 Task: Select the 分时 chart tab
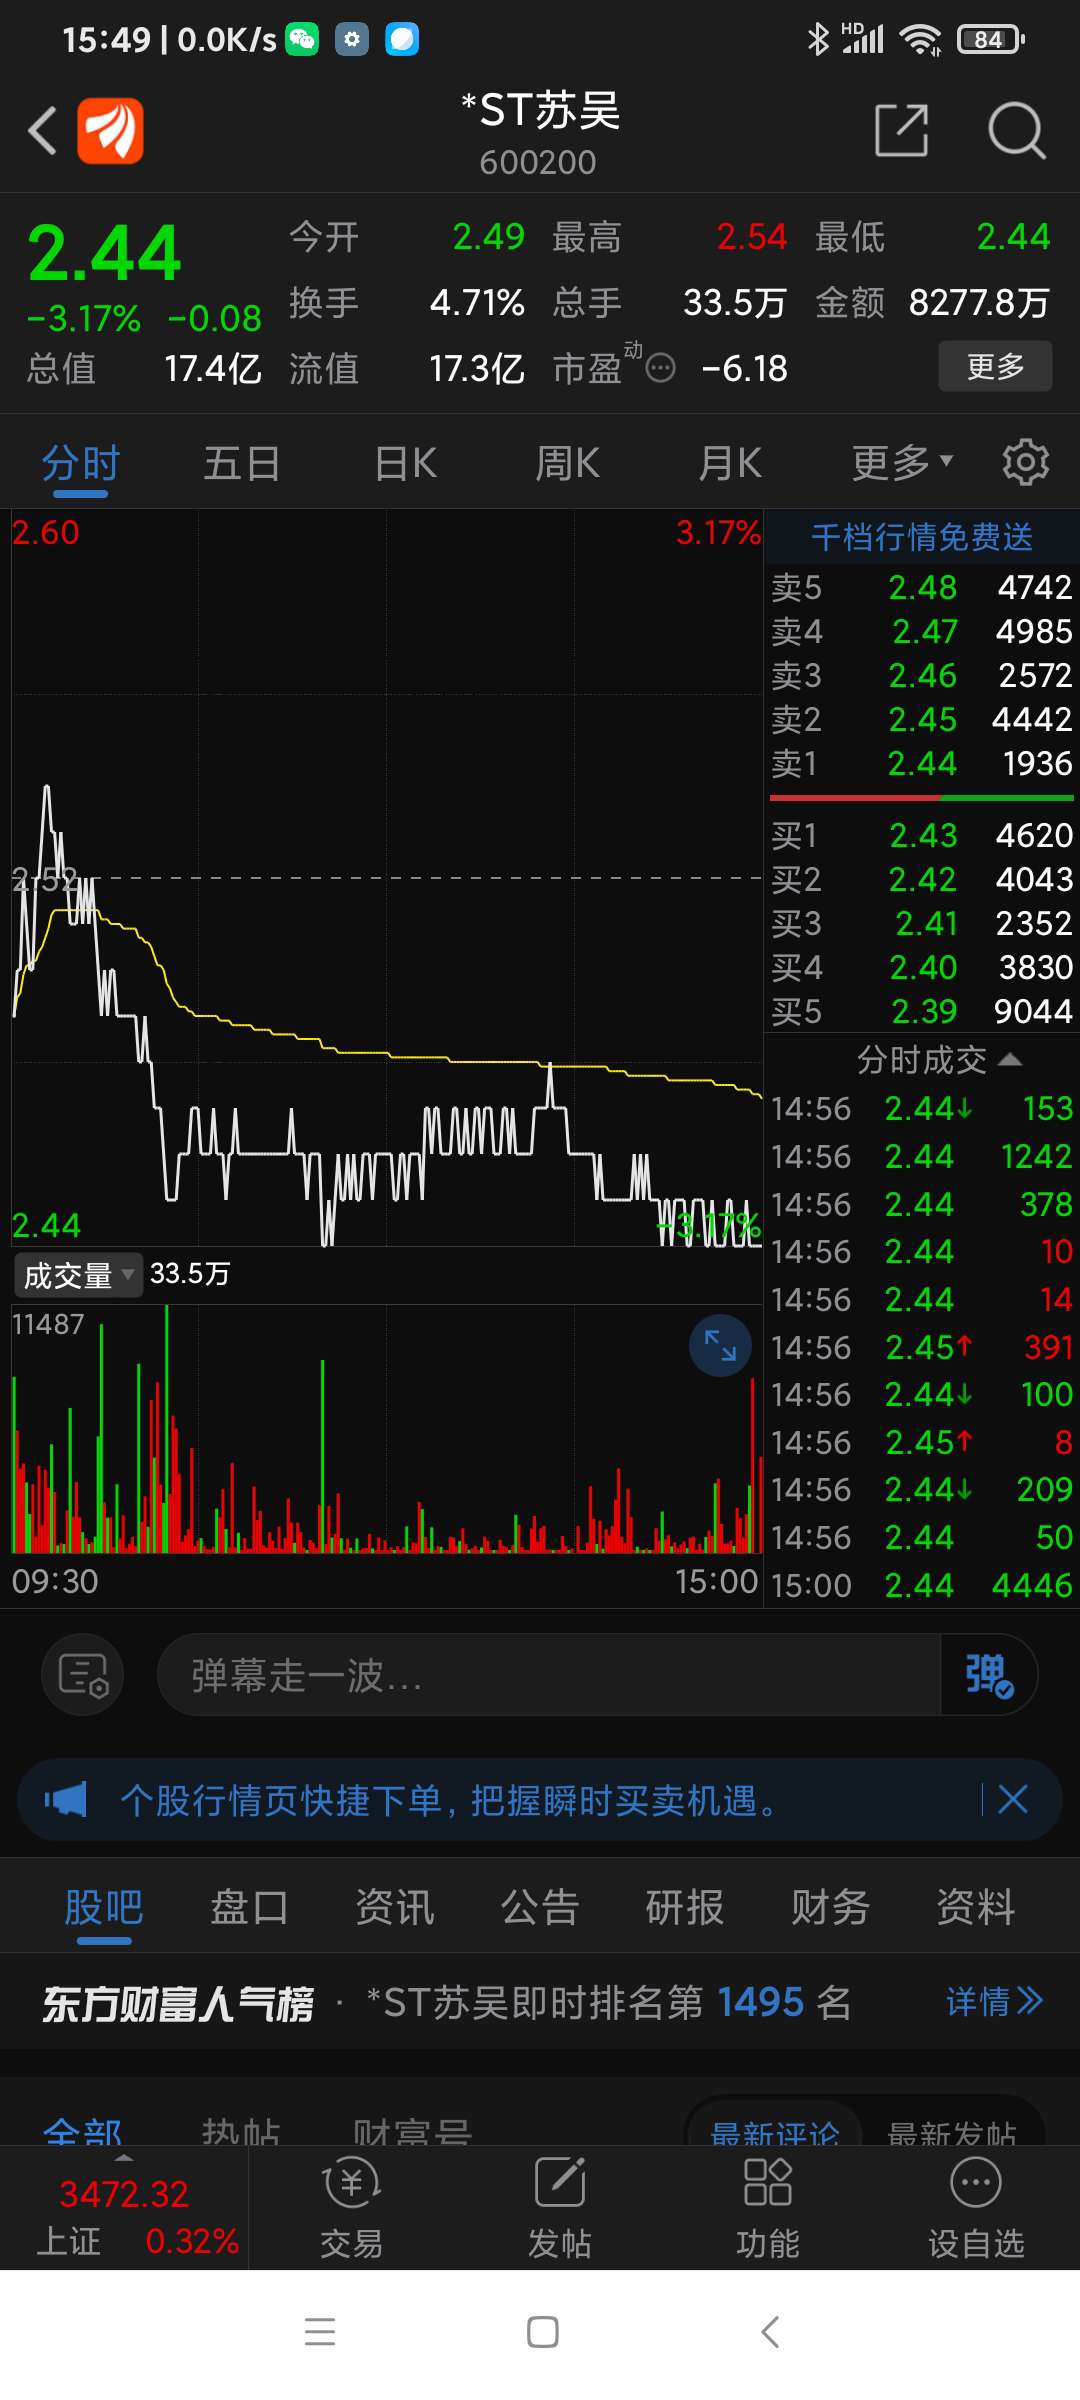80,463
